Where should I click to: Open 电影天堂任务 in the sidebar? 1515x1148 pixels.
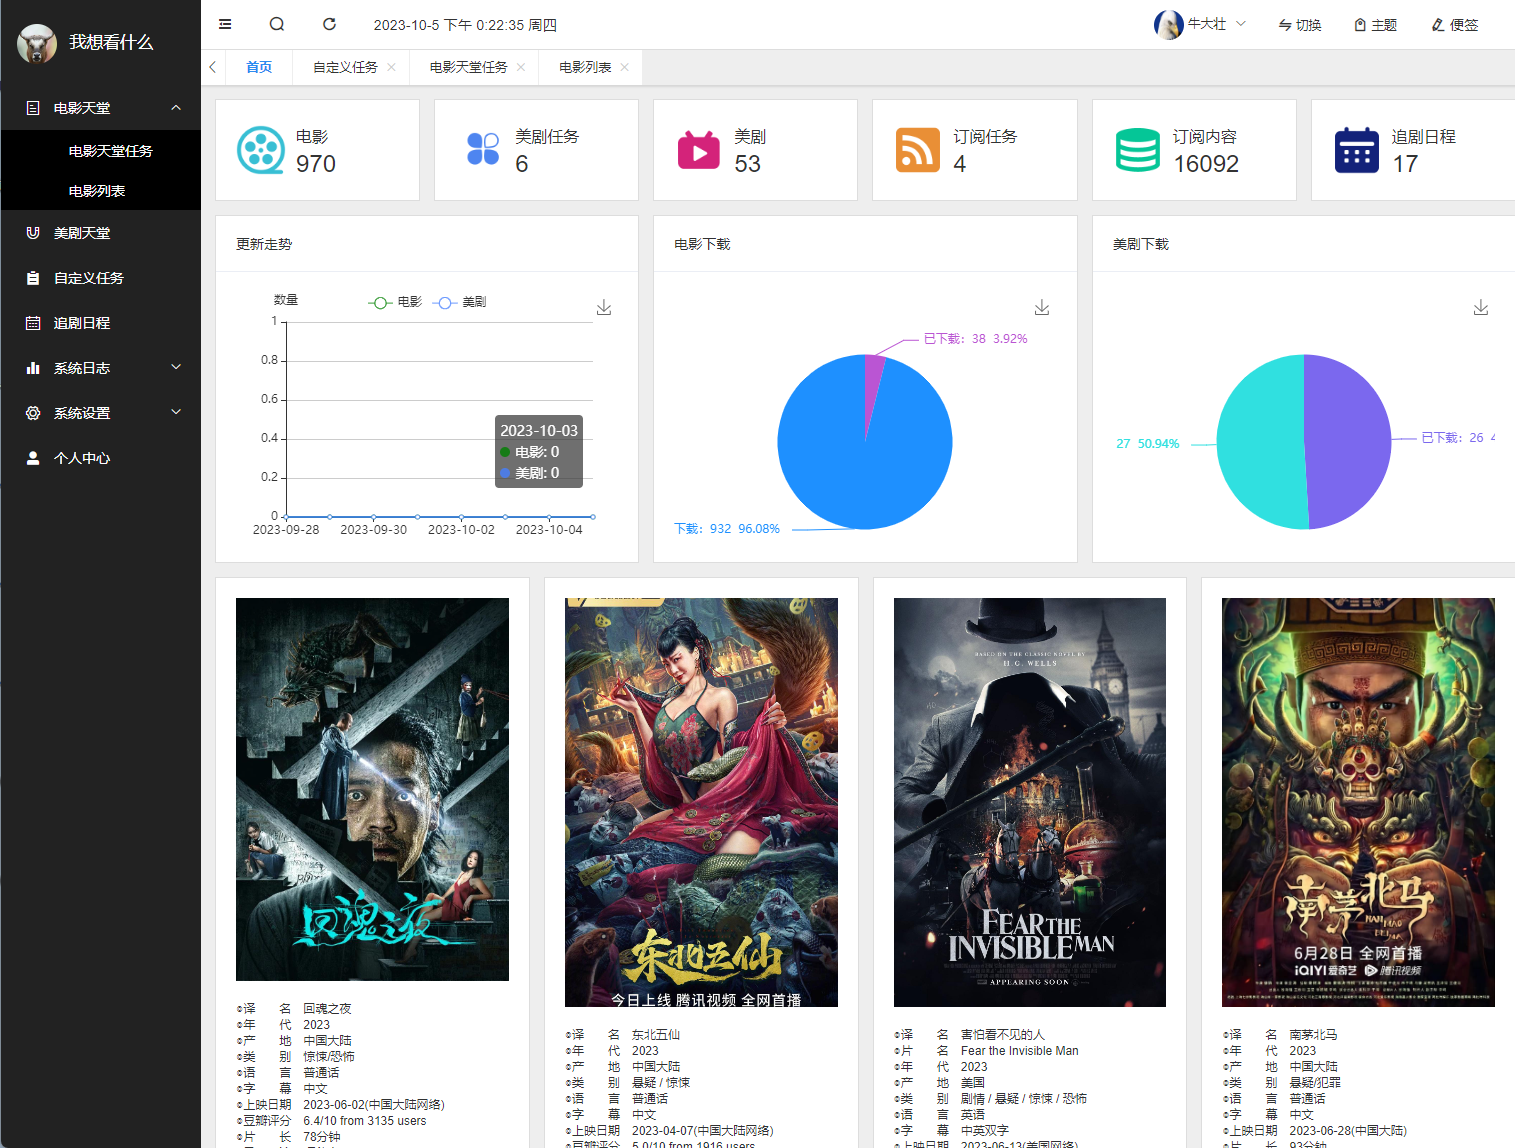(110, 151)
